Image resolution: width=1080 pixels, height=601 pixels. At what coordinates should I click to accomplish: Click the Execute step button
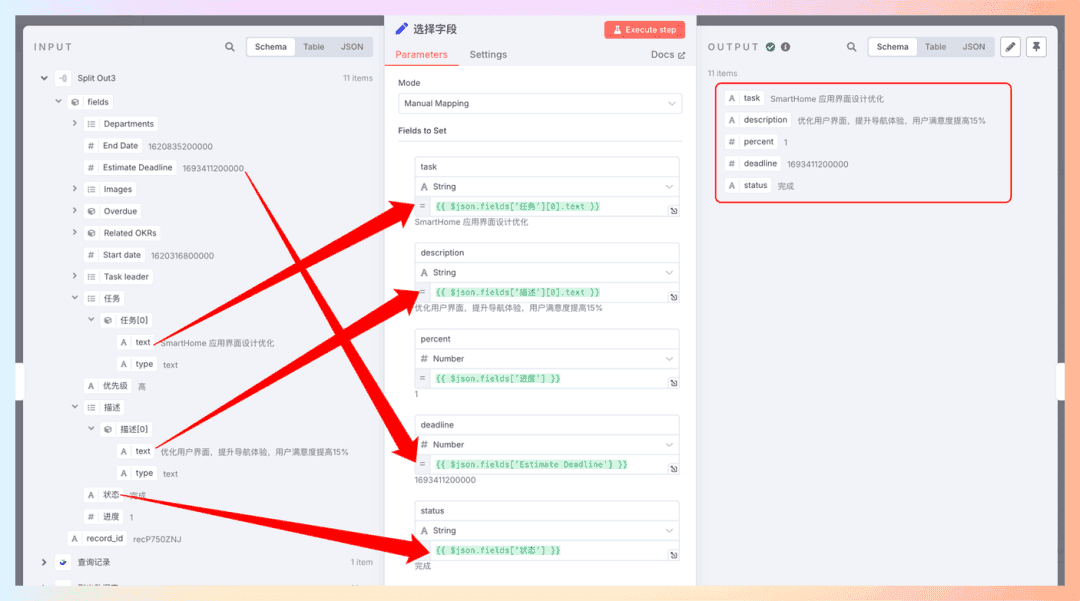[644, 30]
